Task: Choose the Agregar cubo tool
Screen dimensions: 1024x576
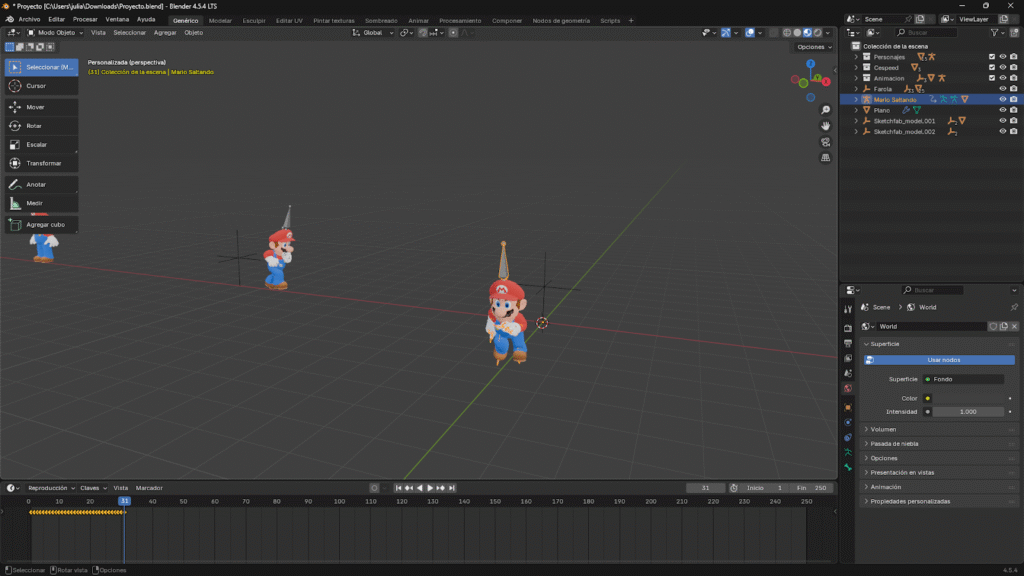Action: 40,225
